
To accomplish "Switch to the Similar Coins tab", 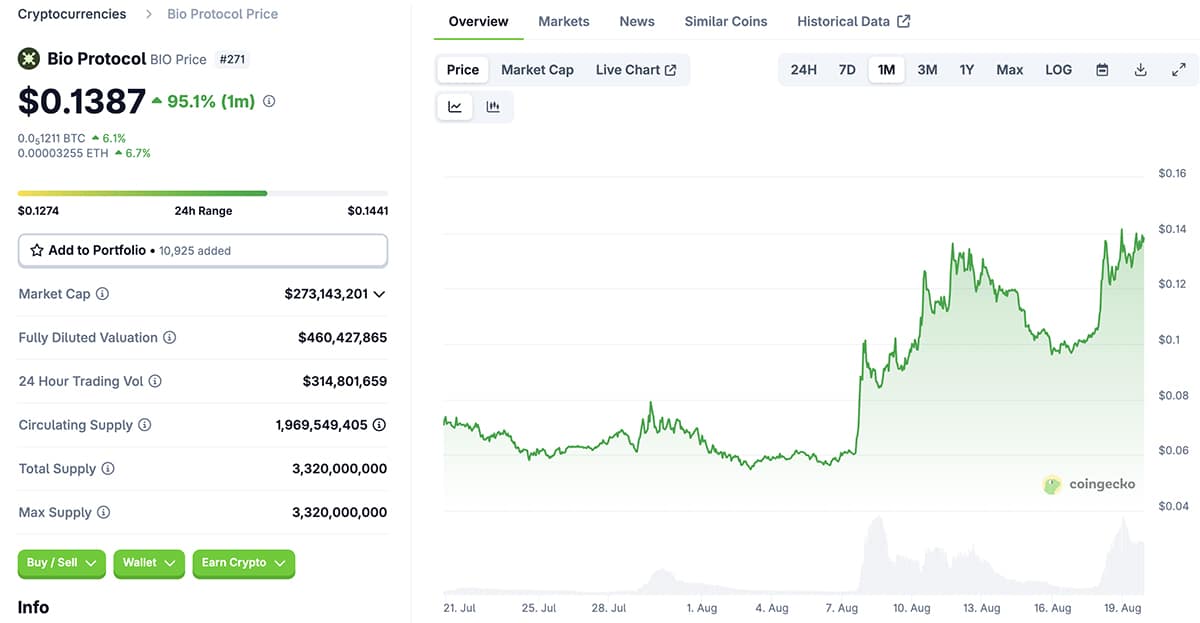I will coord(726,21).
